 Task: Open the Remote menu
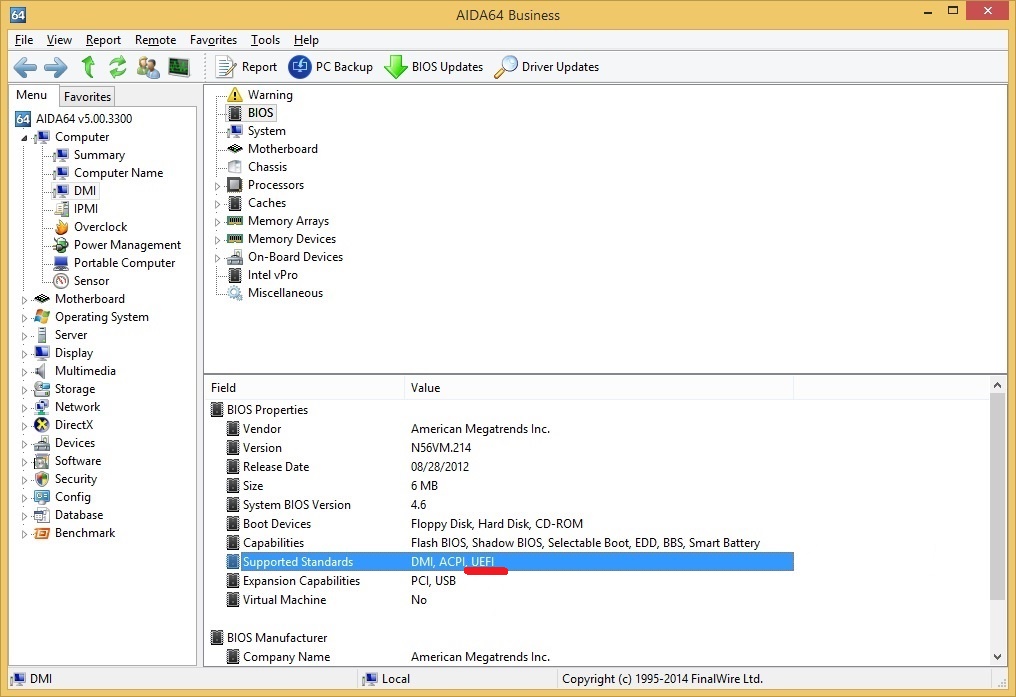tap(156, 40)
